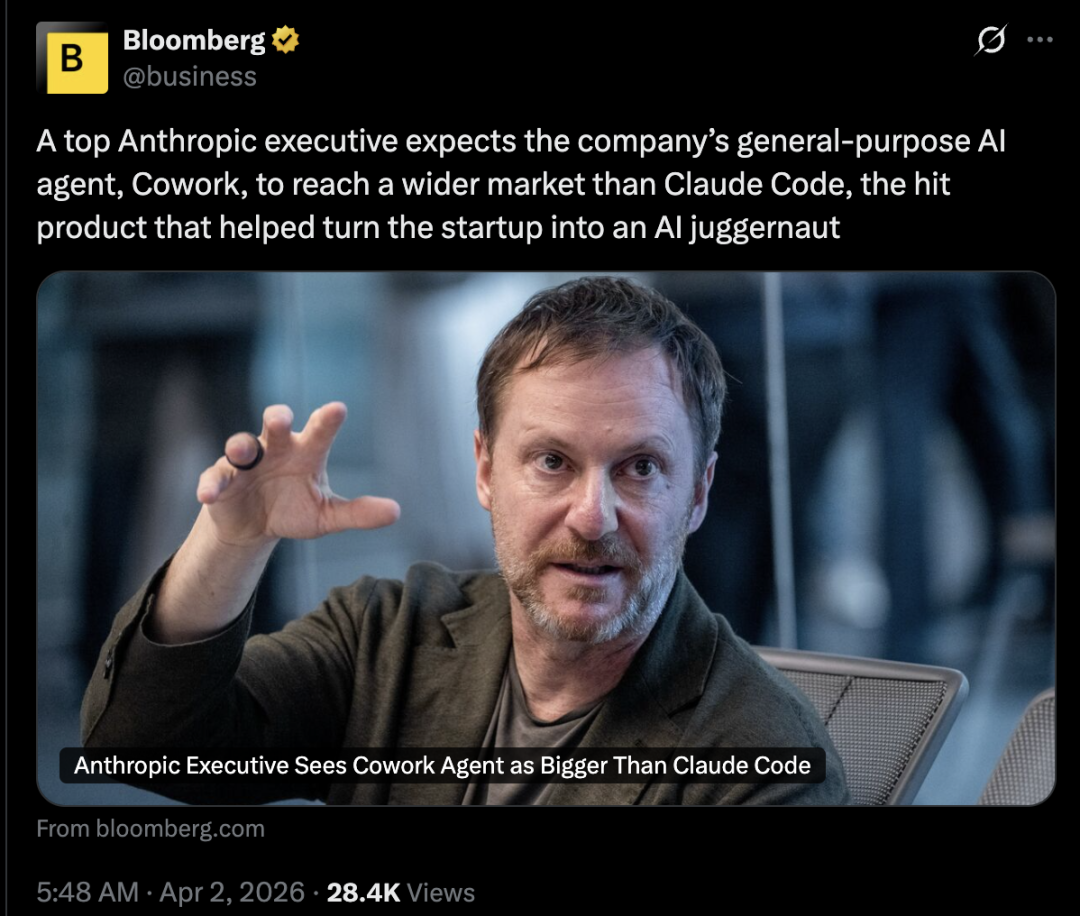
Task: Click the 5:48 AM time text
Action: click(x=87, y=892)
